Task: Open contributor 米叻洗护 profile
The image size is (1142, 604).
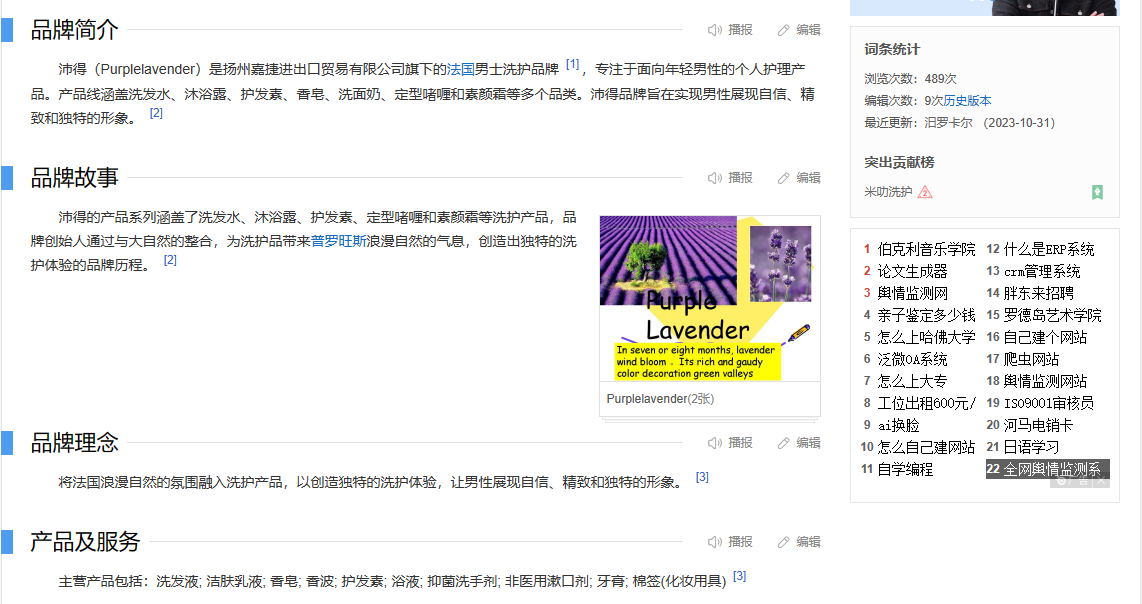Action: coord(888,192)
